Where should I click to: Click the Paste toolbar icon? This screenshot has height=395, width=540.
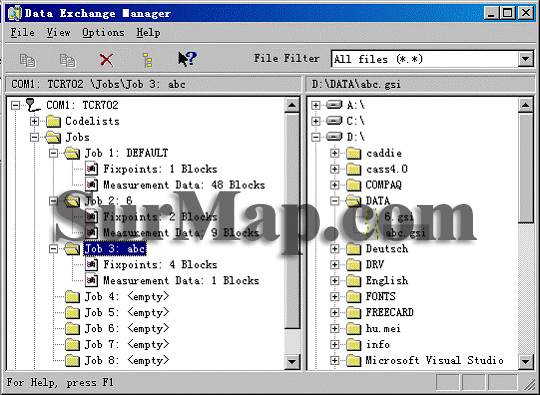point(68,60)
